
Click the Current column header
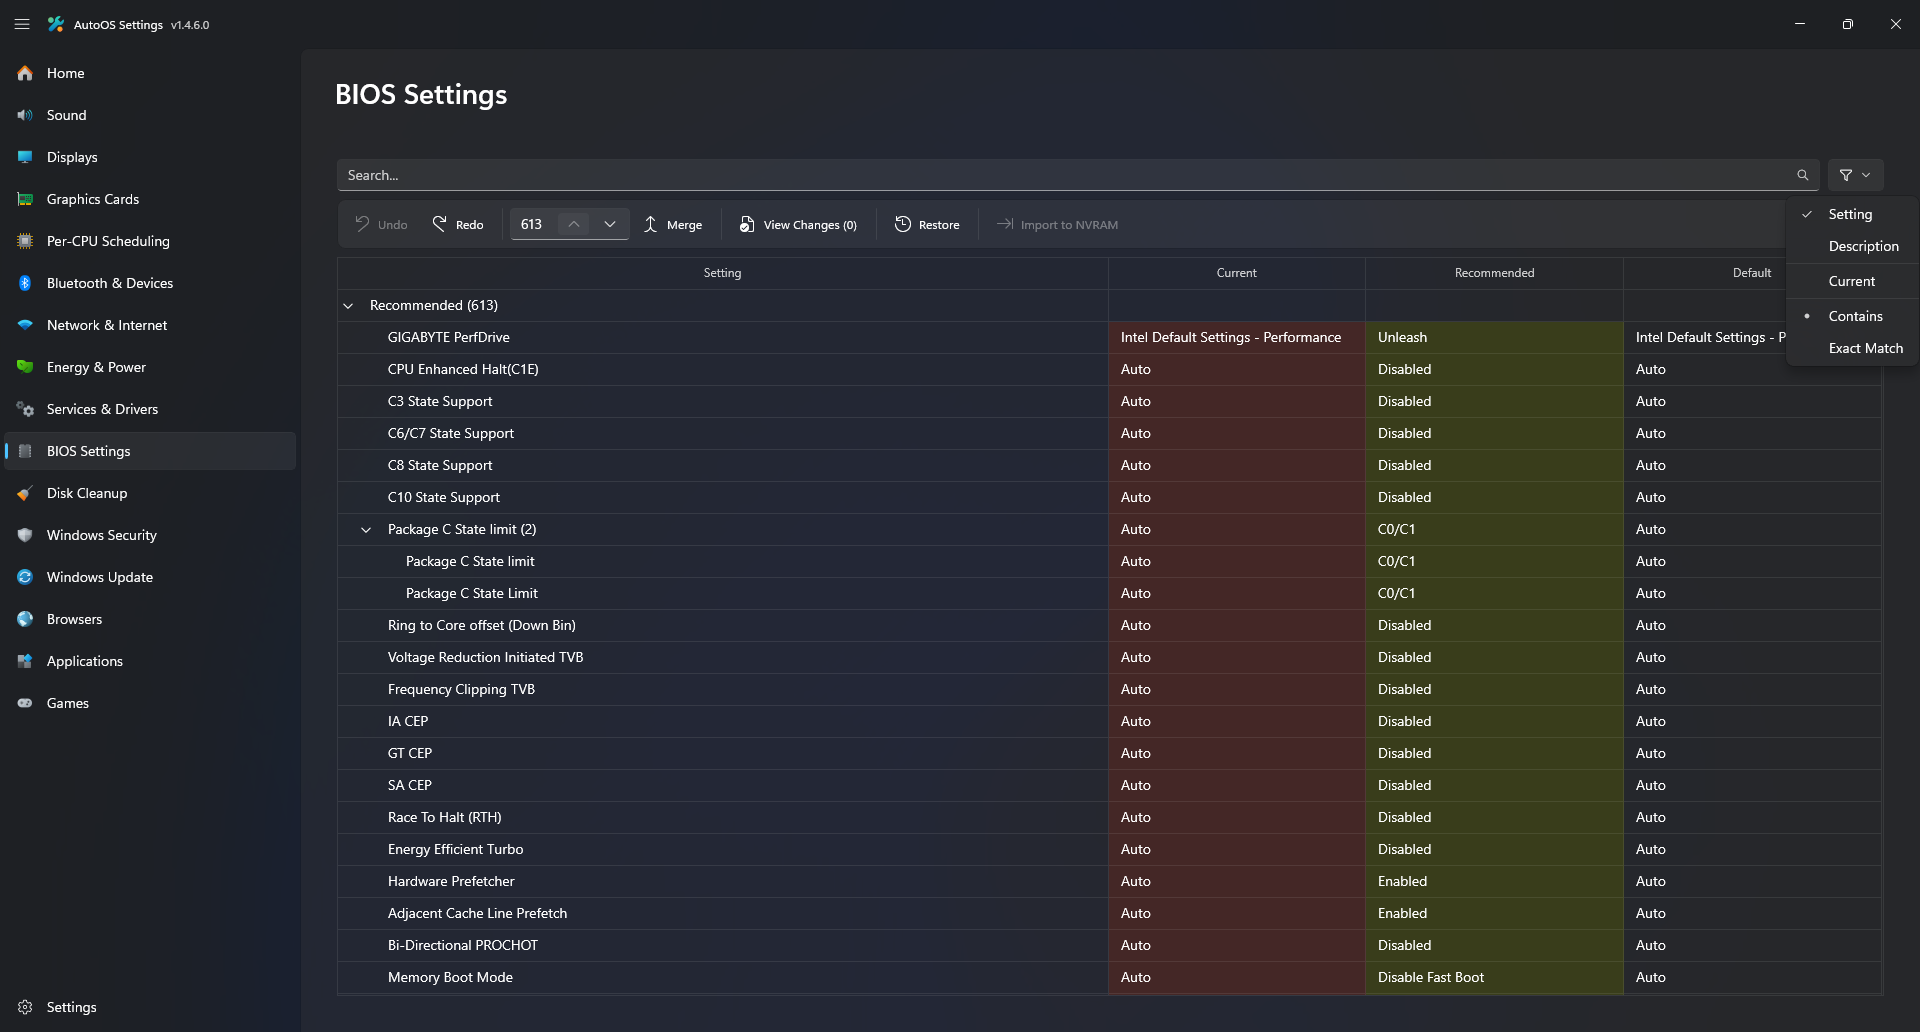coord(1237,273)
